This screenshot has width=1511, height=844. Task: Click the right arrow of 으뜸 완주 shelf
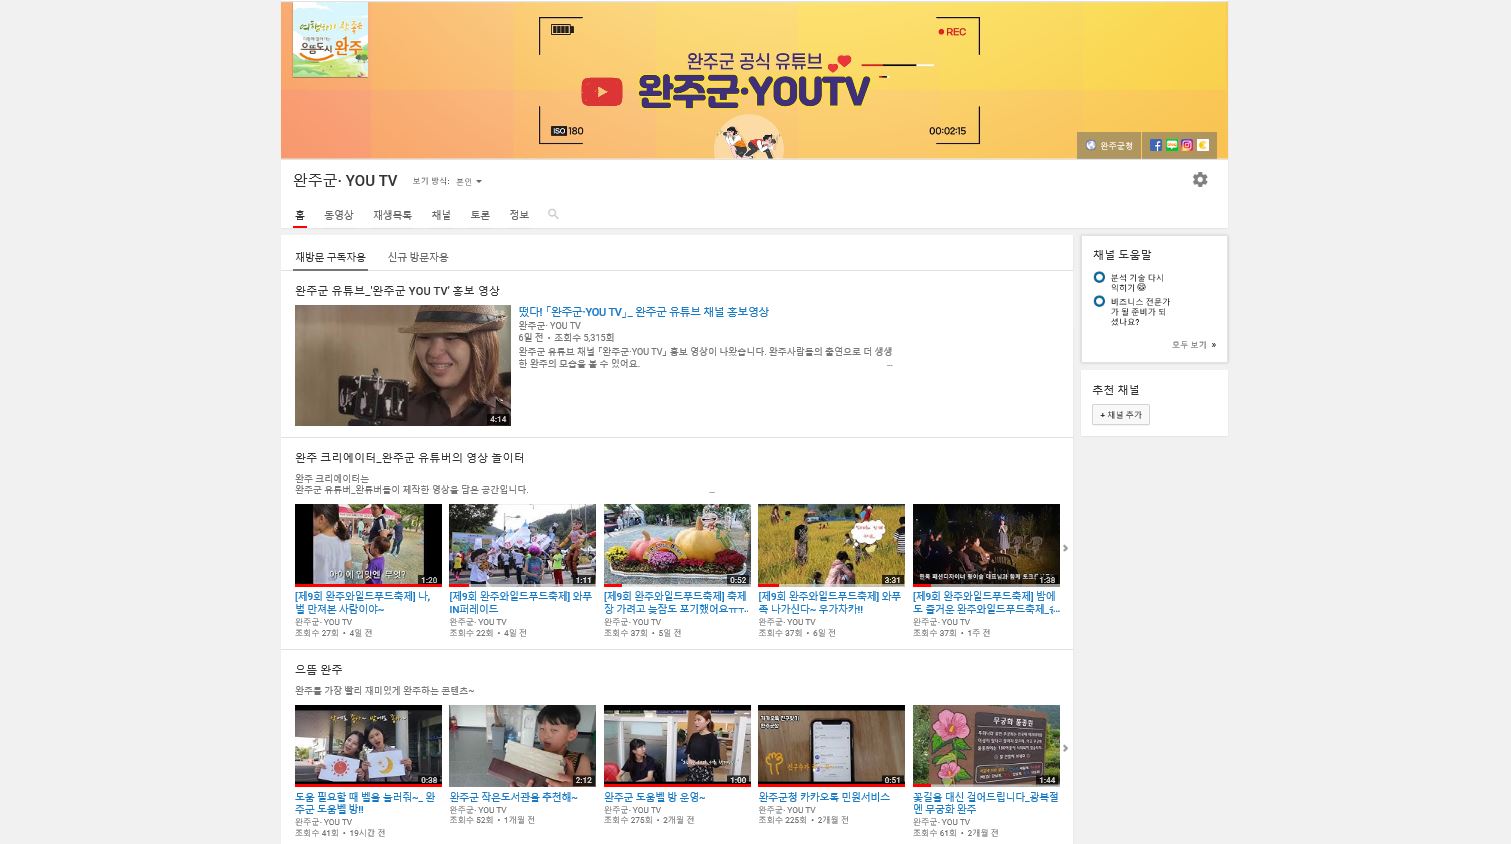coord(1065,748)
